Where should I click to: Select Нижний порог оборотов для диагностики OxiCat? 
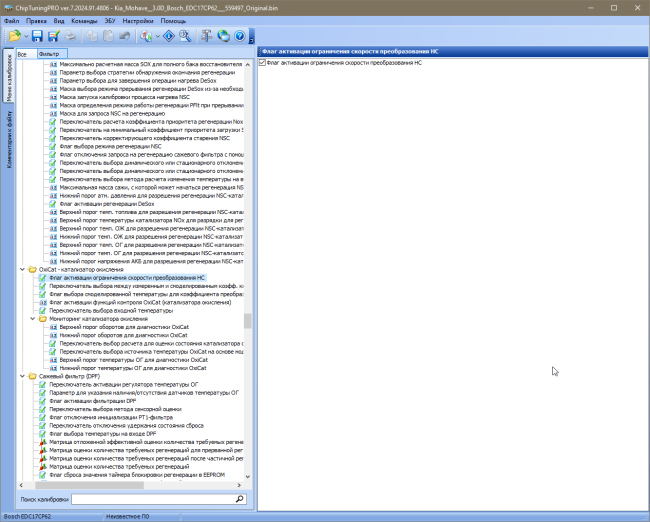point(124,335)
